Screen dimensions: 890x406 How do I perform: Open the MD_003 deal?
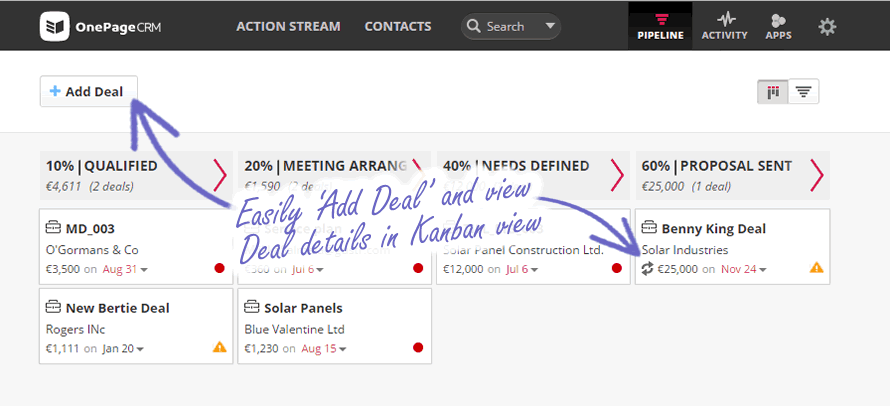coord(90,229)
